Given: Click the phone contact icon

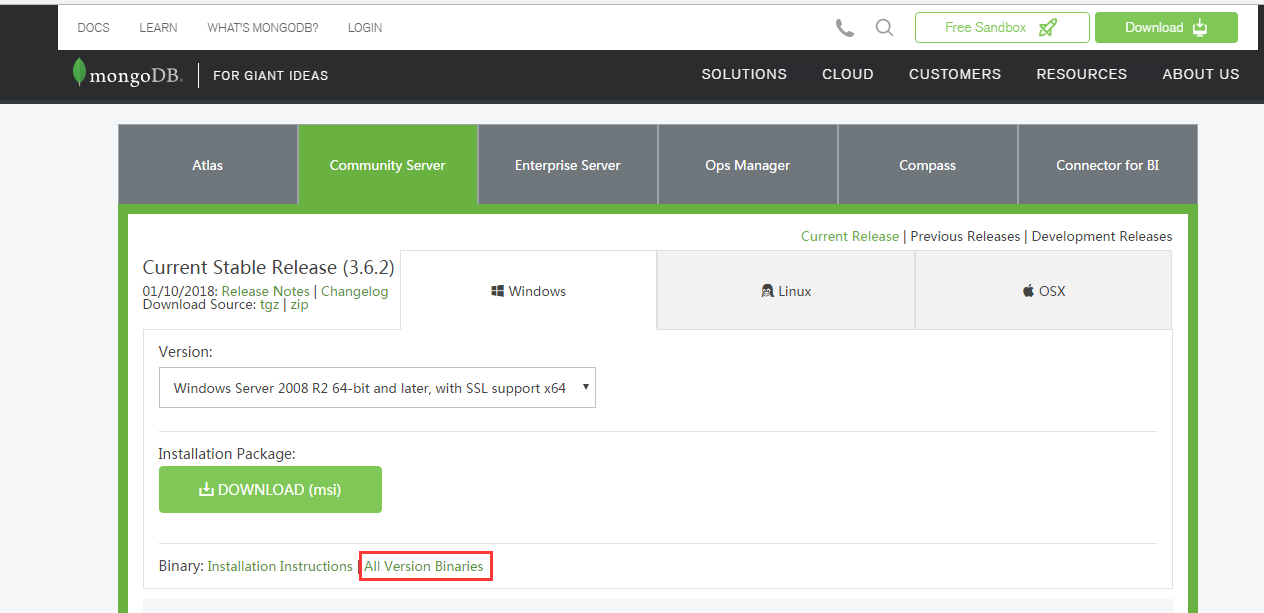Looking at the screenshot, I should click(845, 28).
